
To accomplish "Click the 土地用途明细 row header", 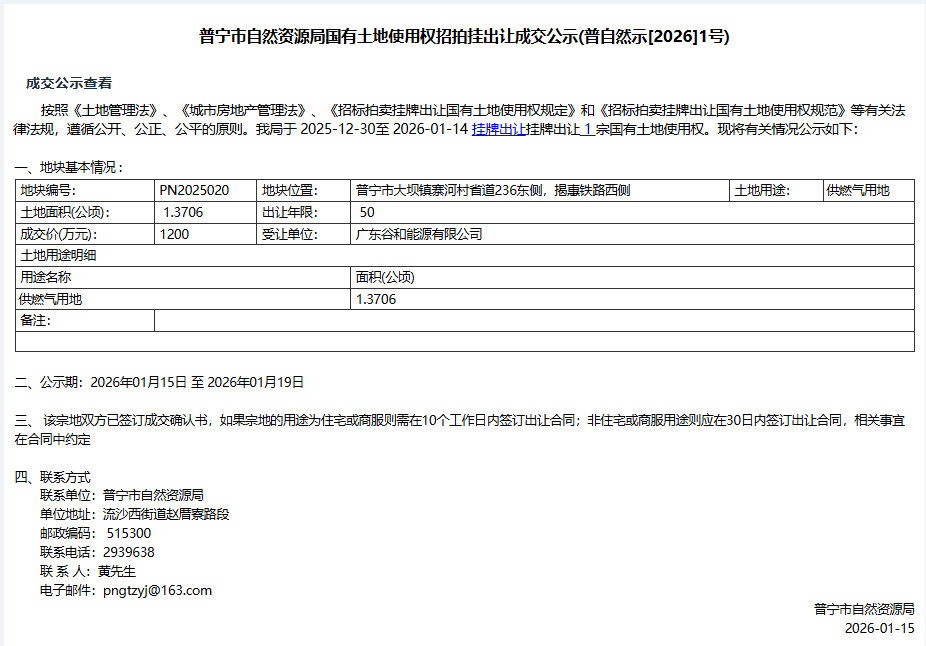I will (58, 255).
